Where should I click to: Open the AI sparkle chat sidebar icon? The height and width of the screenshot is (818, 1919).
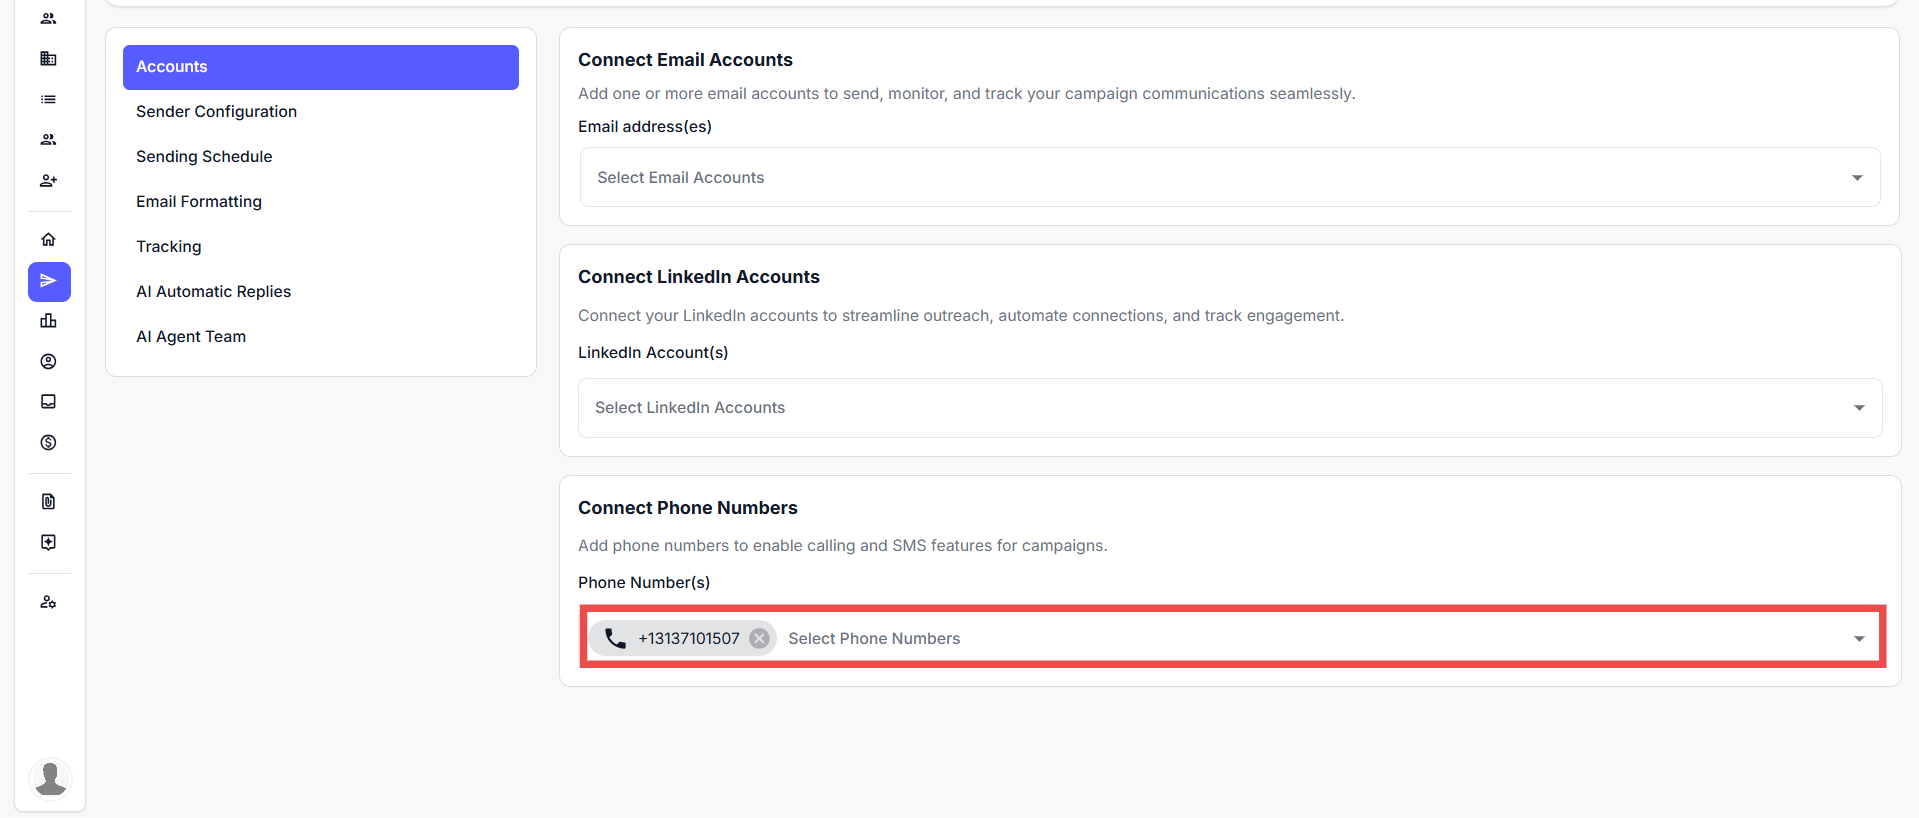[48, 542]
